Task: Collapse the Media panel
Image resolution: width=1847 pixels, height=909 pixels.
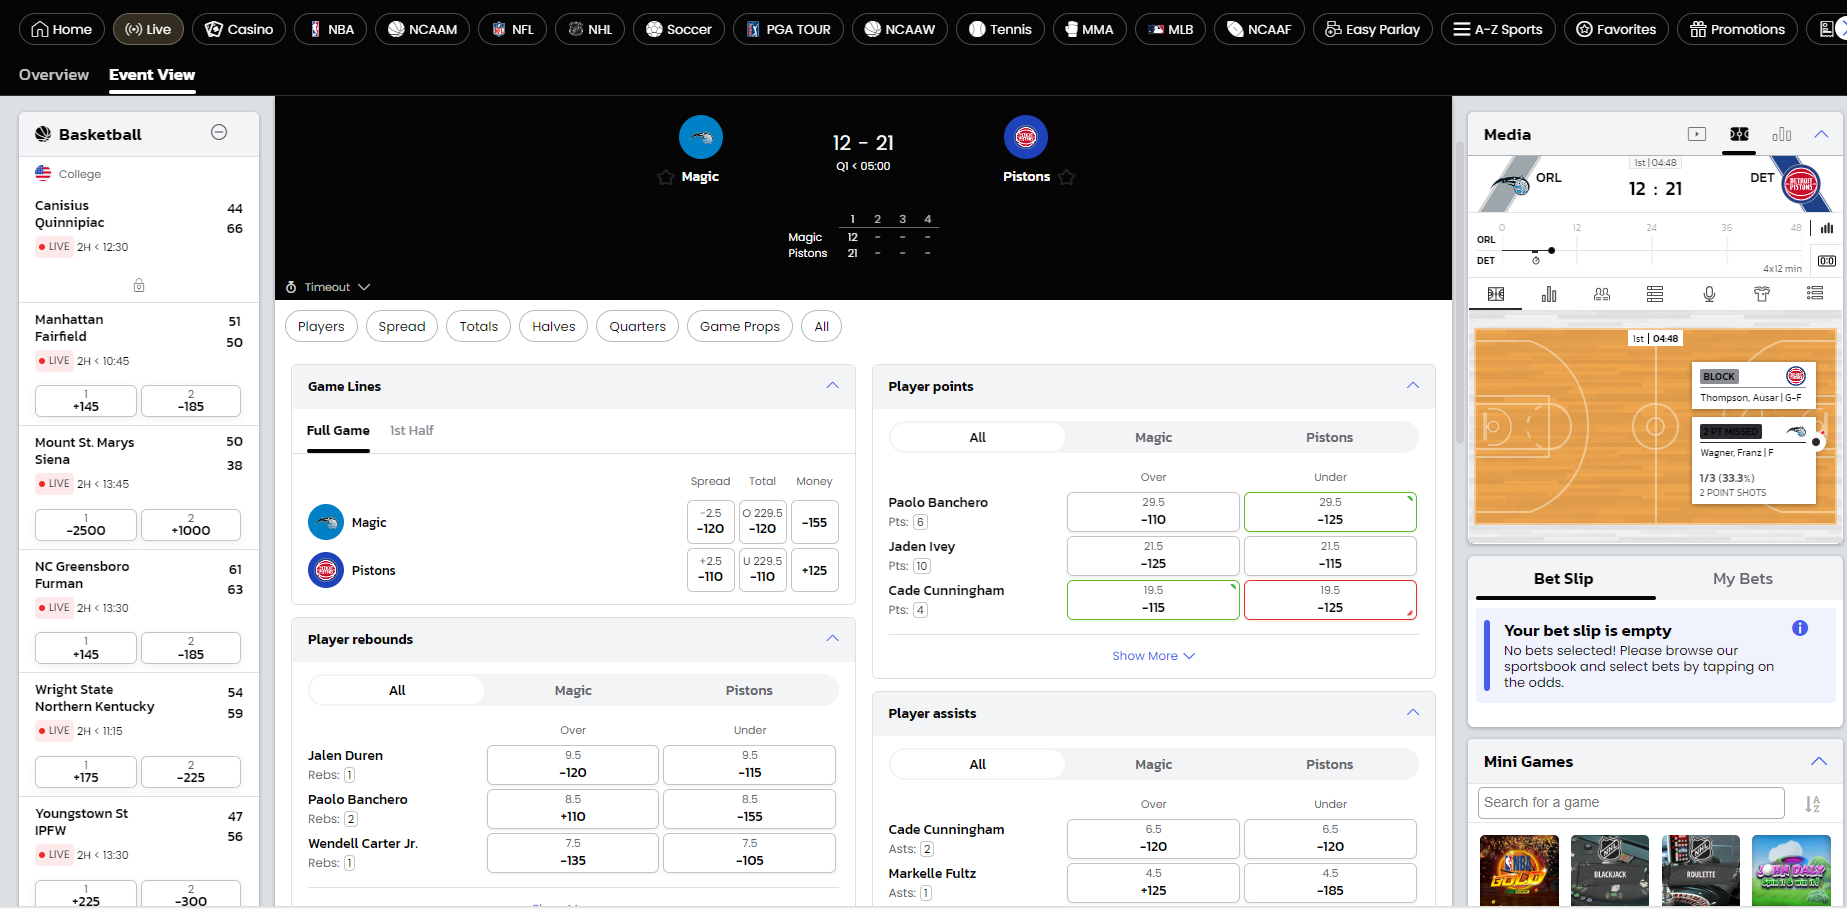Action: pyautogui.click(x=1821, y=134)
